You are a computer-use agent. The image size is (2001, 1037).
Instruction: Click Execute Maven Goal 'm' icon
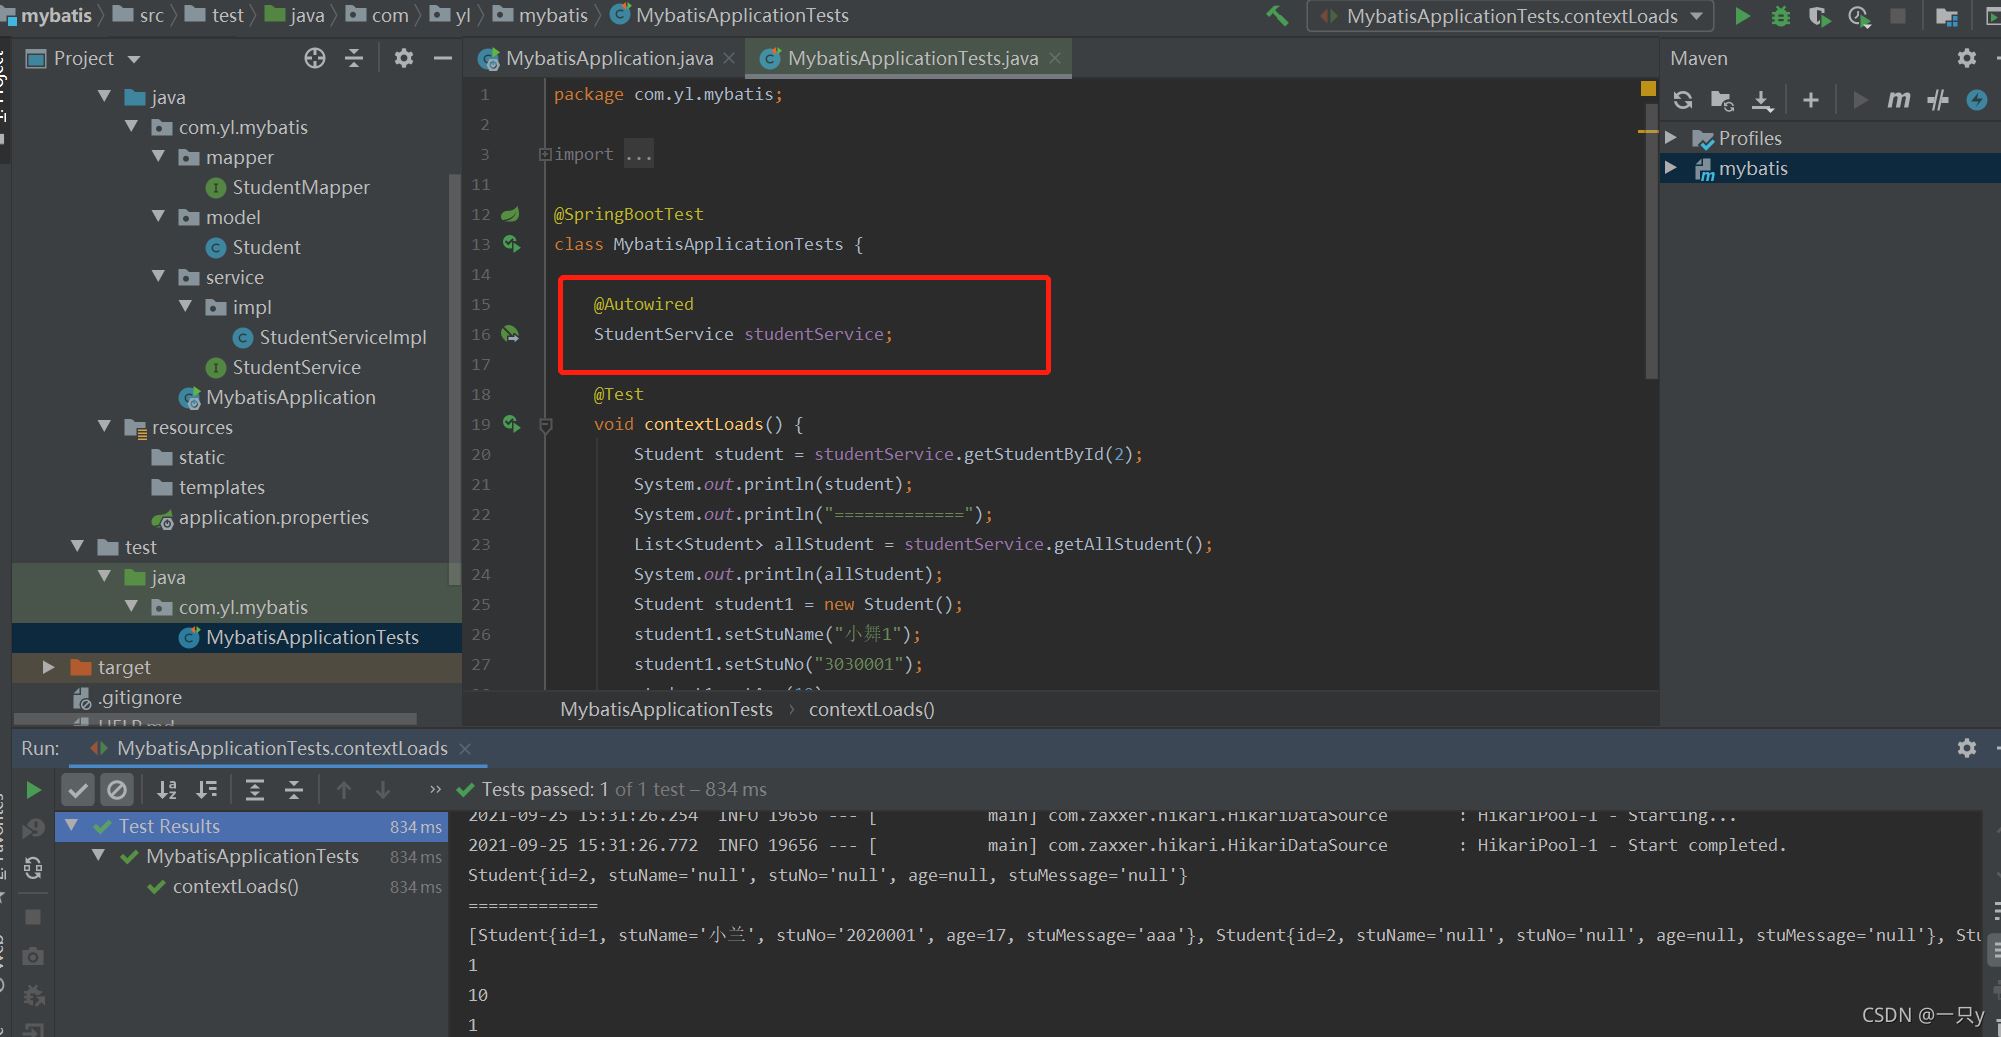pos(1898,100)
